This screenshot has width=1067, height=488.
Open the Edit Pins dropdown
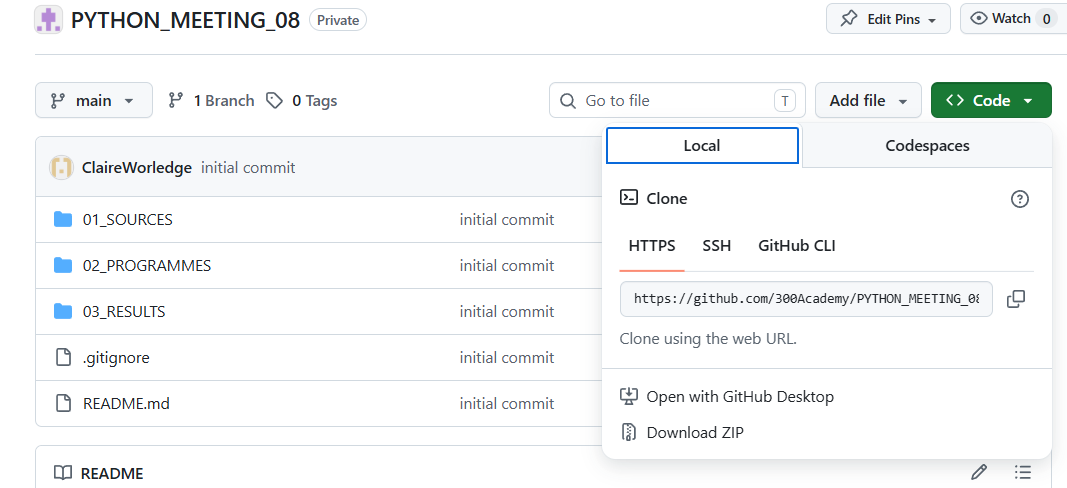pos(888,19)
